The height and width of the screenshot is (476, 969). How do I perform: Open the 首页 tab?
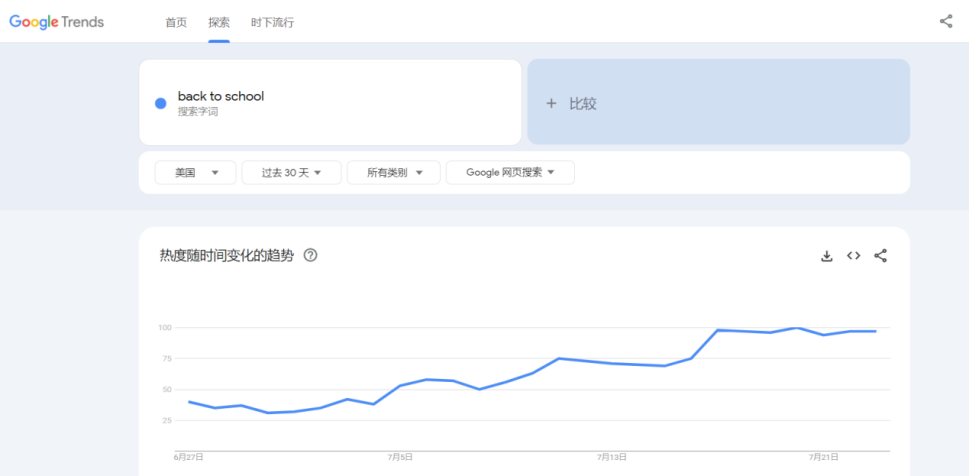[176, 23]
